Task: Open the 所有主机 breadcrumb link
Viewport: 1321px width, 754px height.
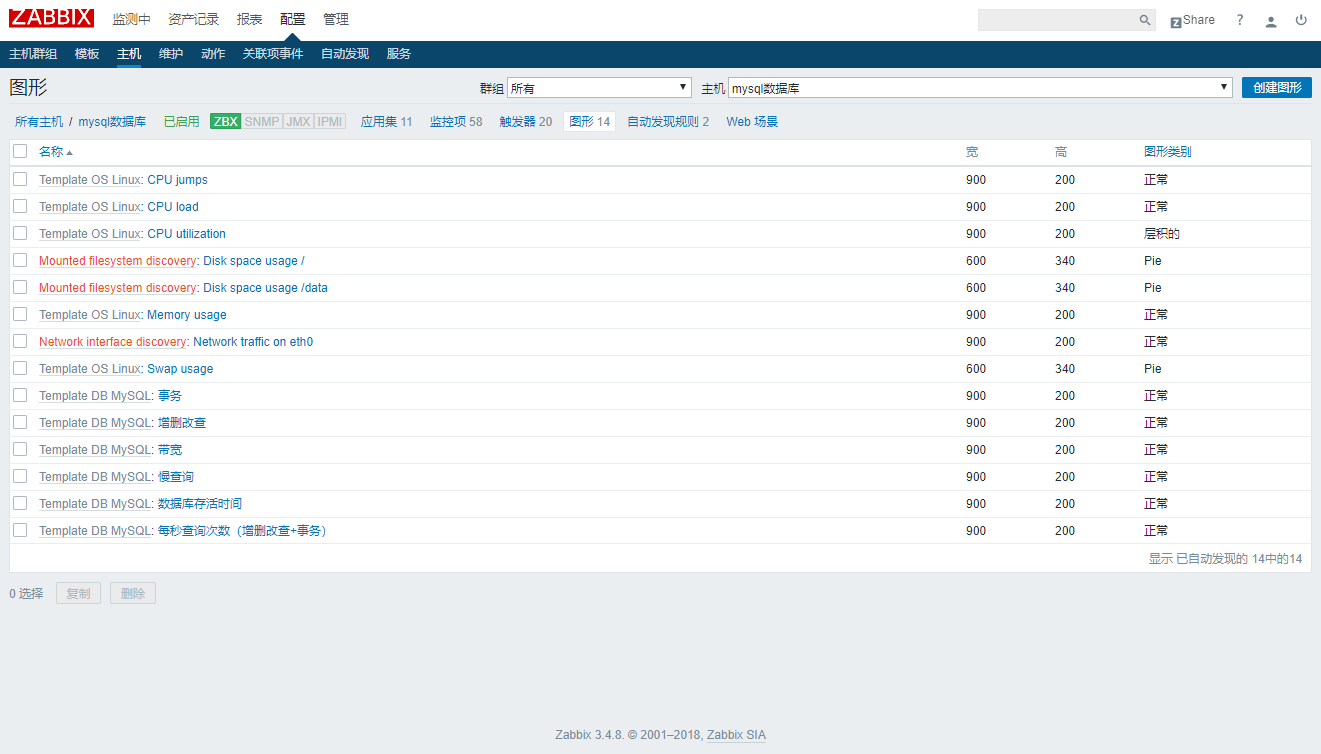Action: [39, 122]
